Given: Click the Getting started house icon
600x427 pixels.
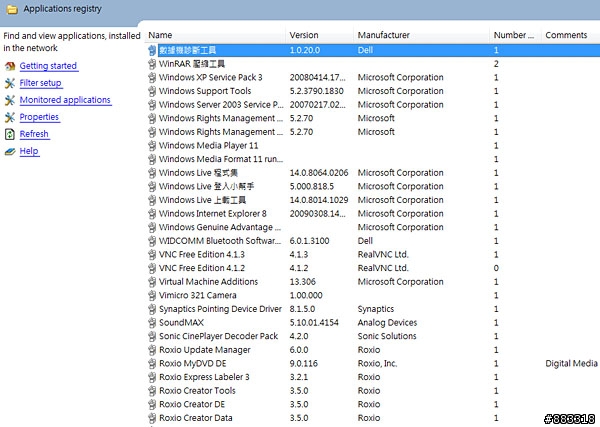Looking at the screenshot, I should (10, 66).
